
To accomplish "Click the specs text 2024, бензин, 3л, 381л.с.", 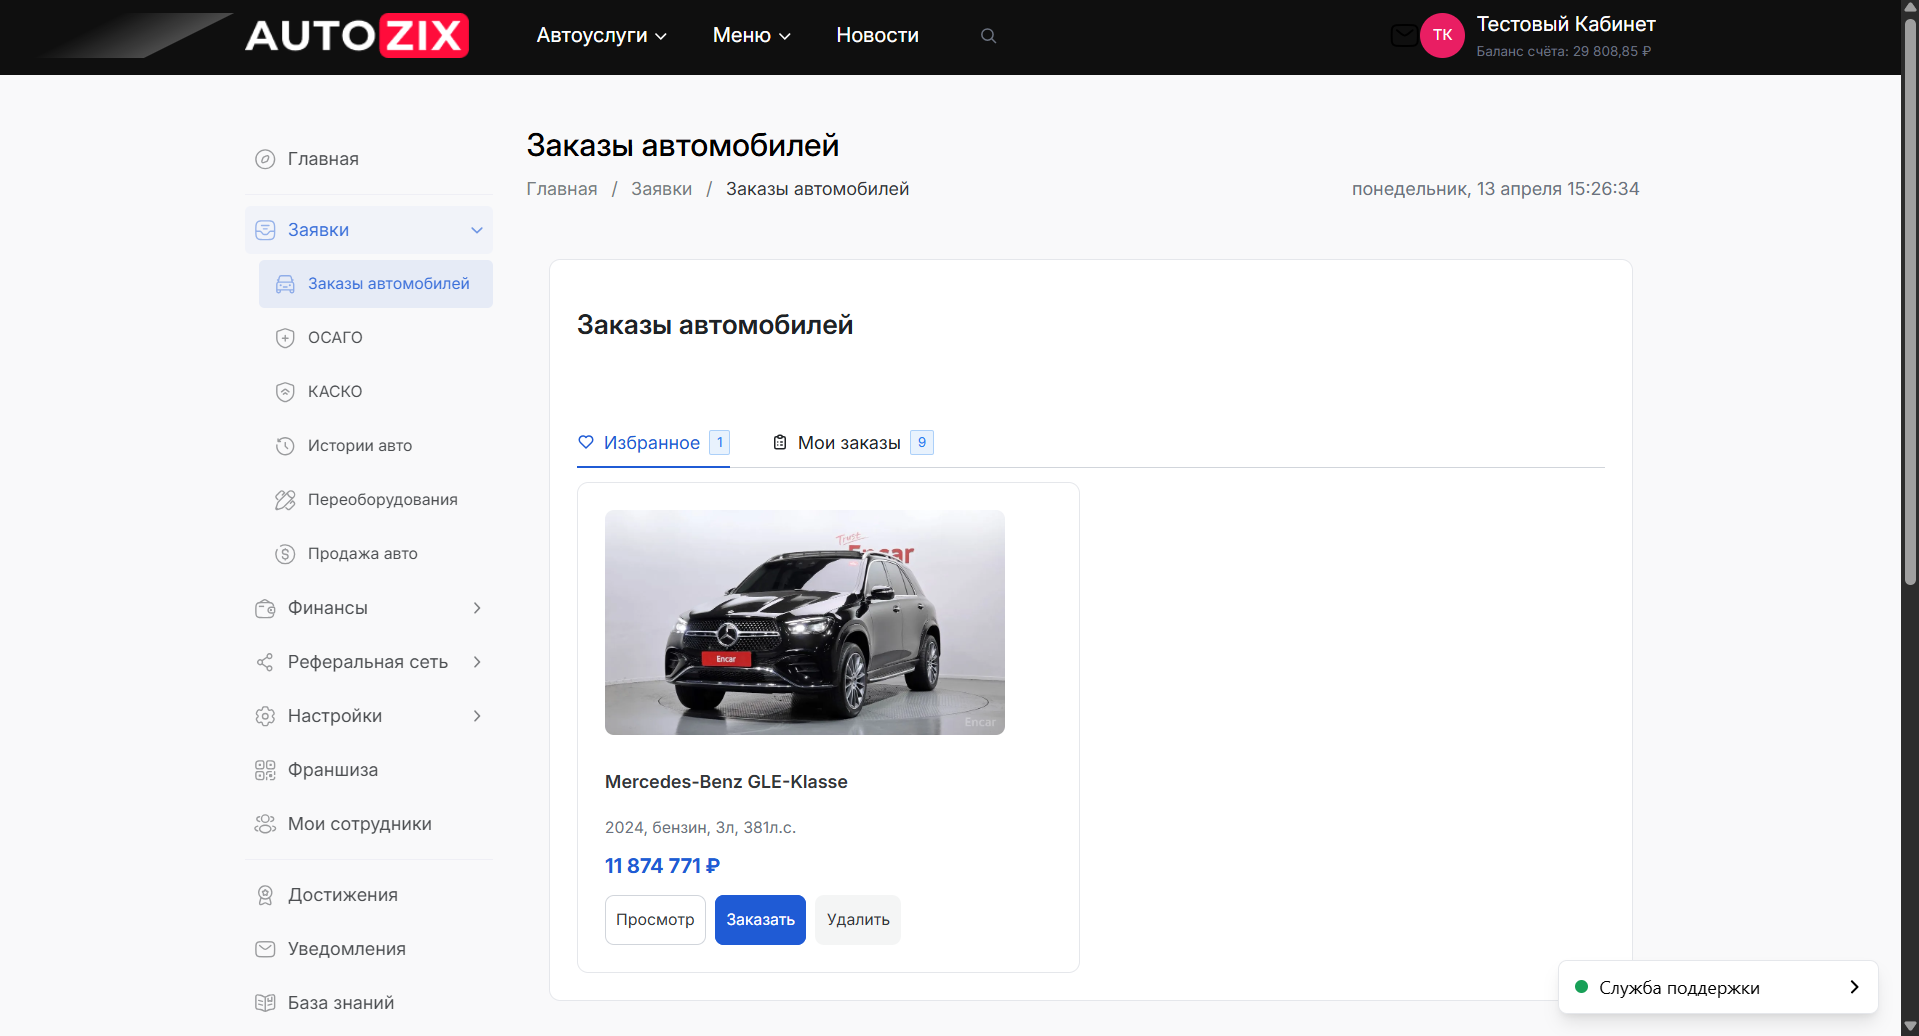I will pos(700,828).
